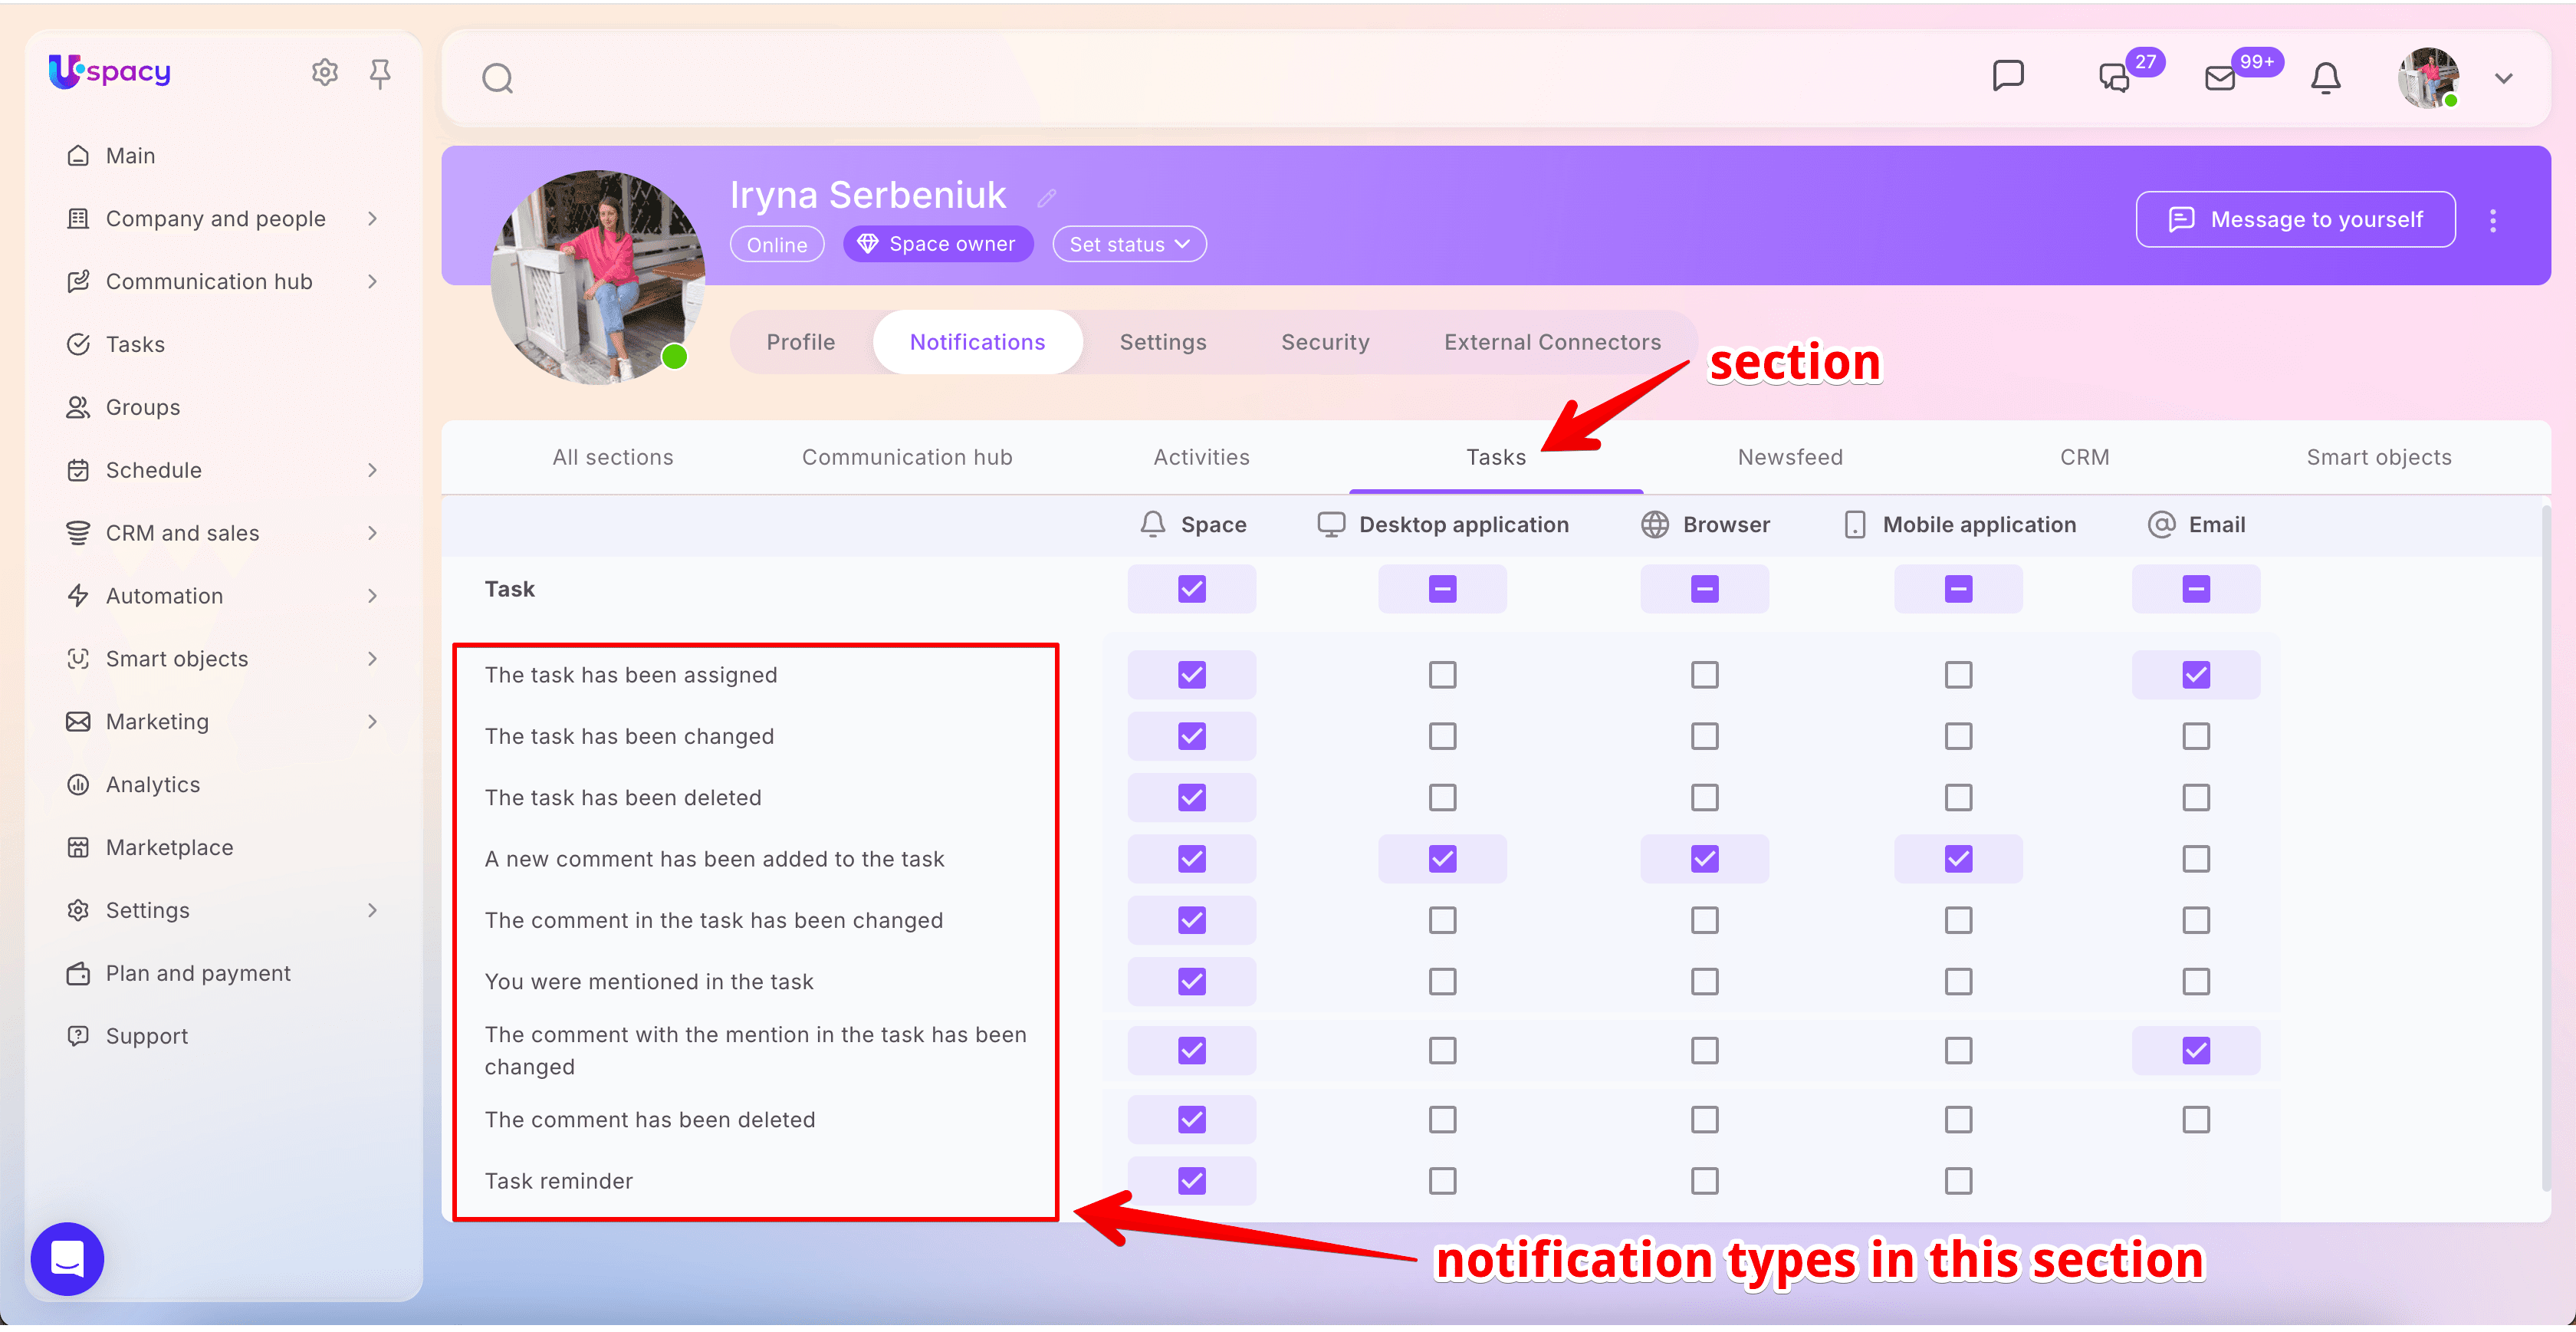Open Groups in the sidebar
The width and height of the screenshot is (2576, 1332).
pyautogui.click(x=142, y=407)
